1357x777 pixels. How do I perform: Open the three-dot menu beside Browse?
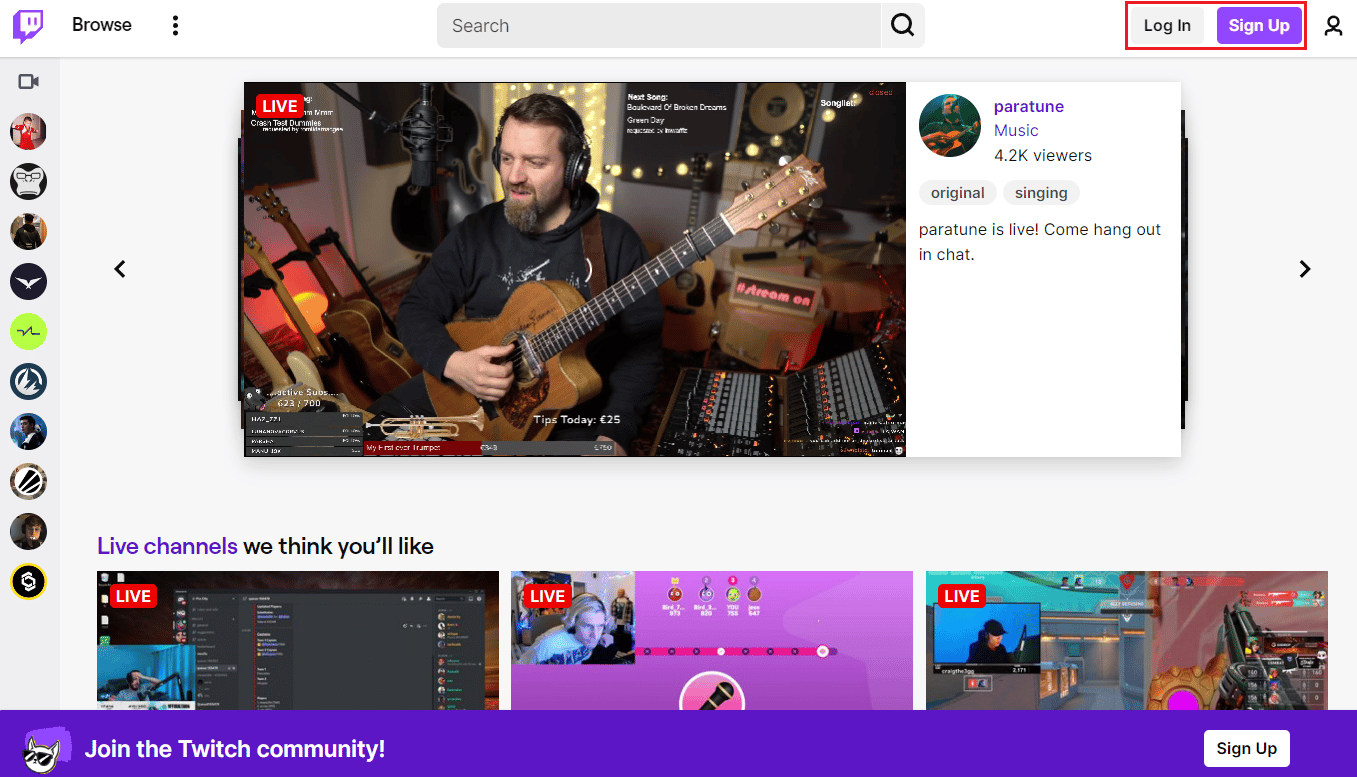click(x=175, y=25)
